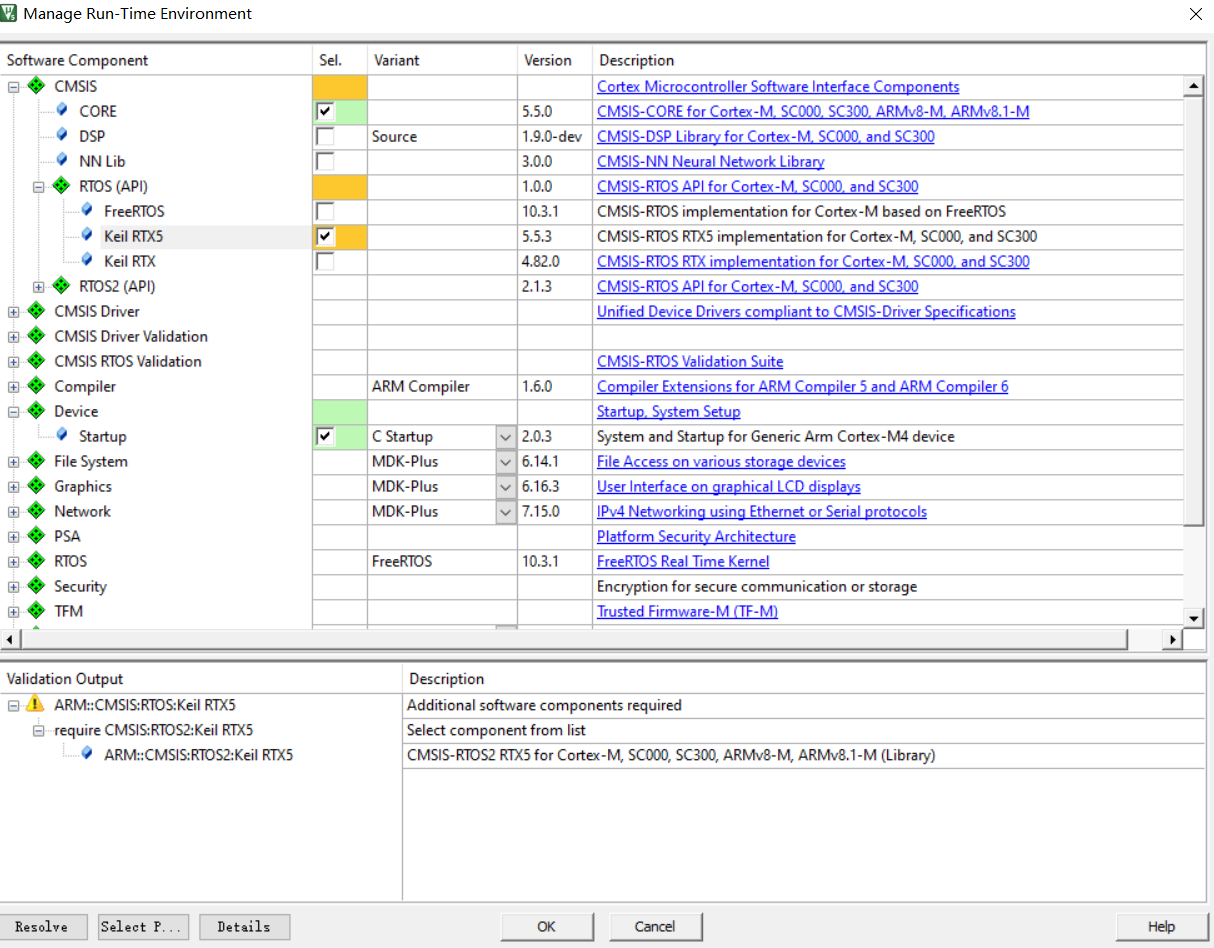Viewport: 1214px width, 948px height.
Task: Click the Sel. column header
Action: (340, 60)
